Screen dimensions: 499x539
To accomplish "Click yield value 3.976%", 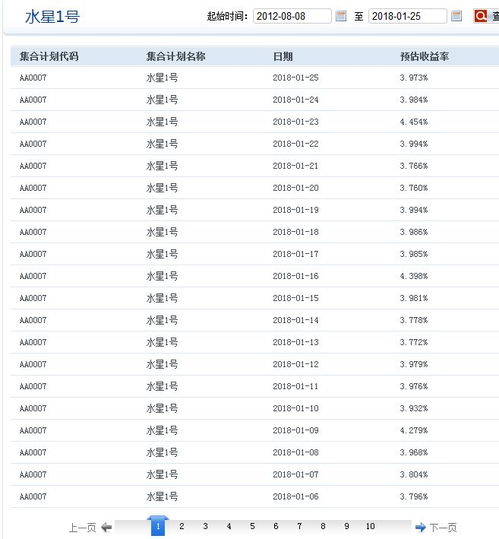I will click(414, 386).
